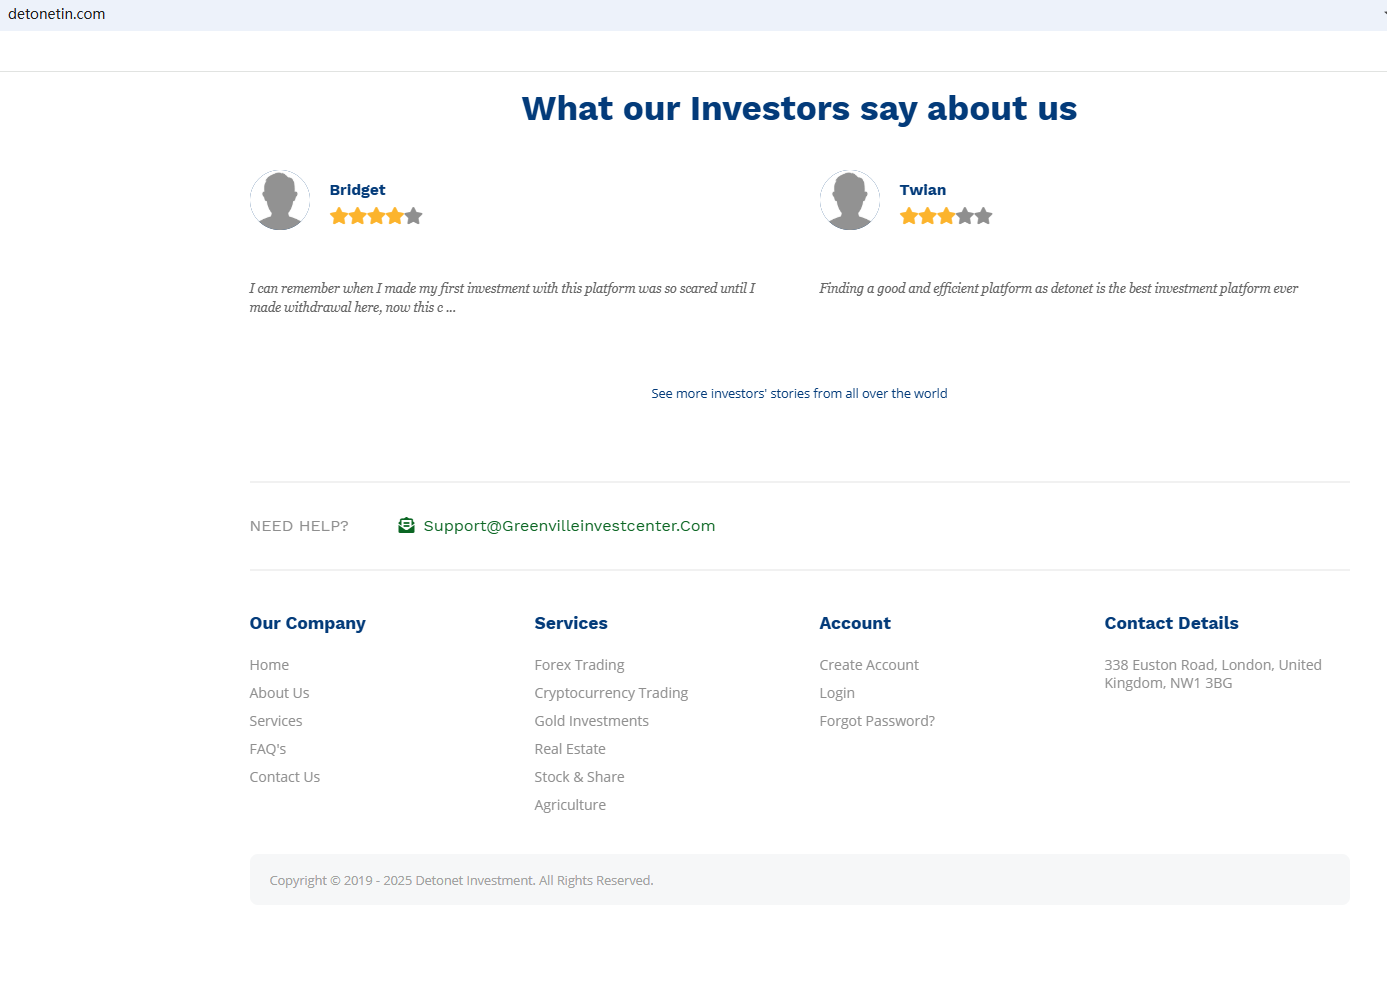Visit the Contact Us page

[285, 777]
